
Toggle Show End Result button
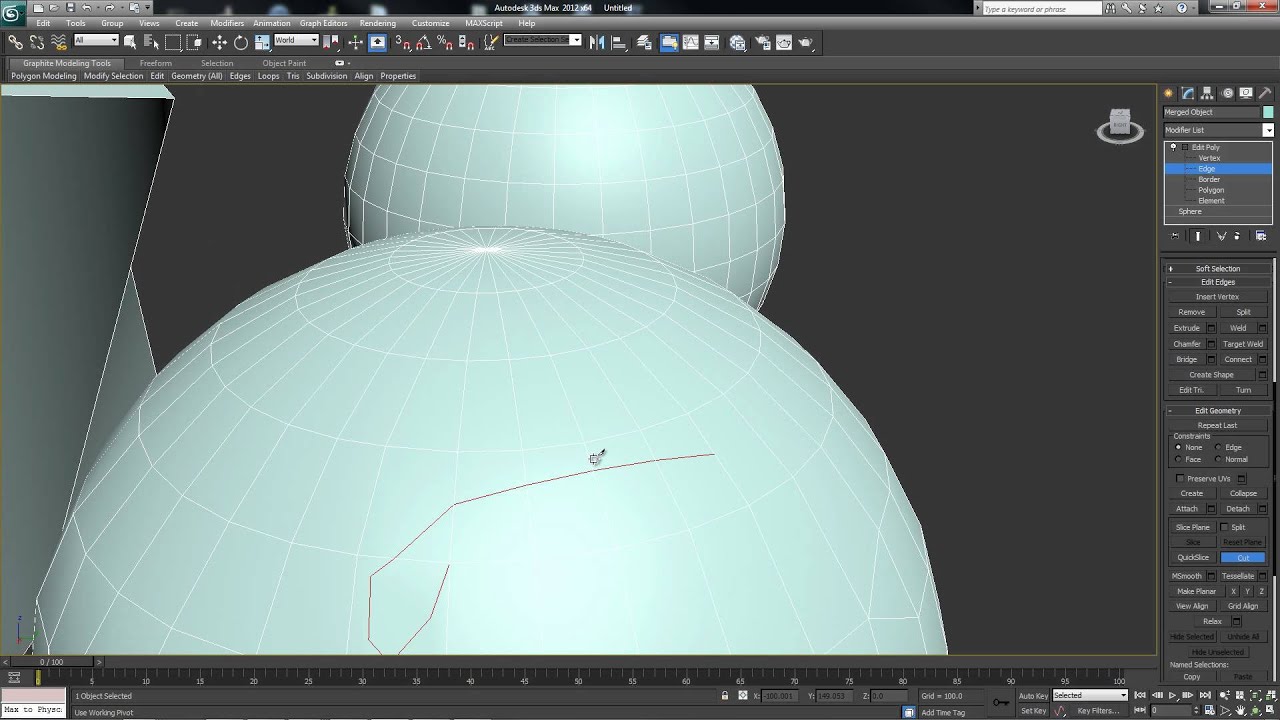pyautogui.click(x=1198, y=236)
